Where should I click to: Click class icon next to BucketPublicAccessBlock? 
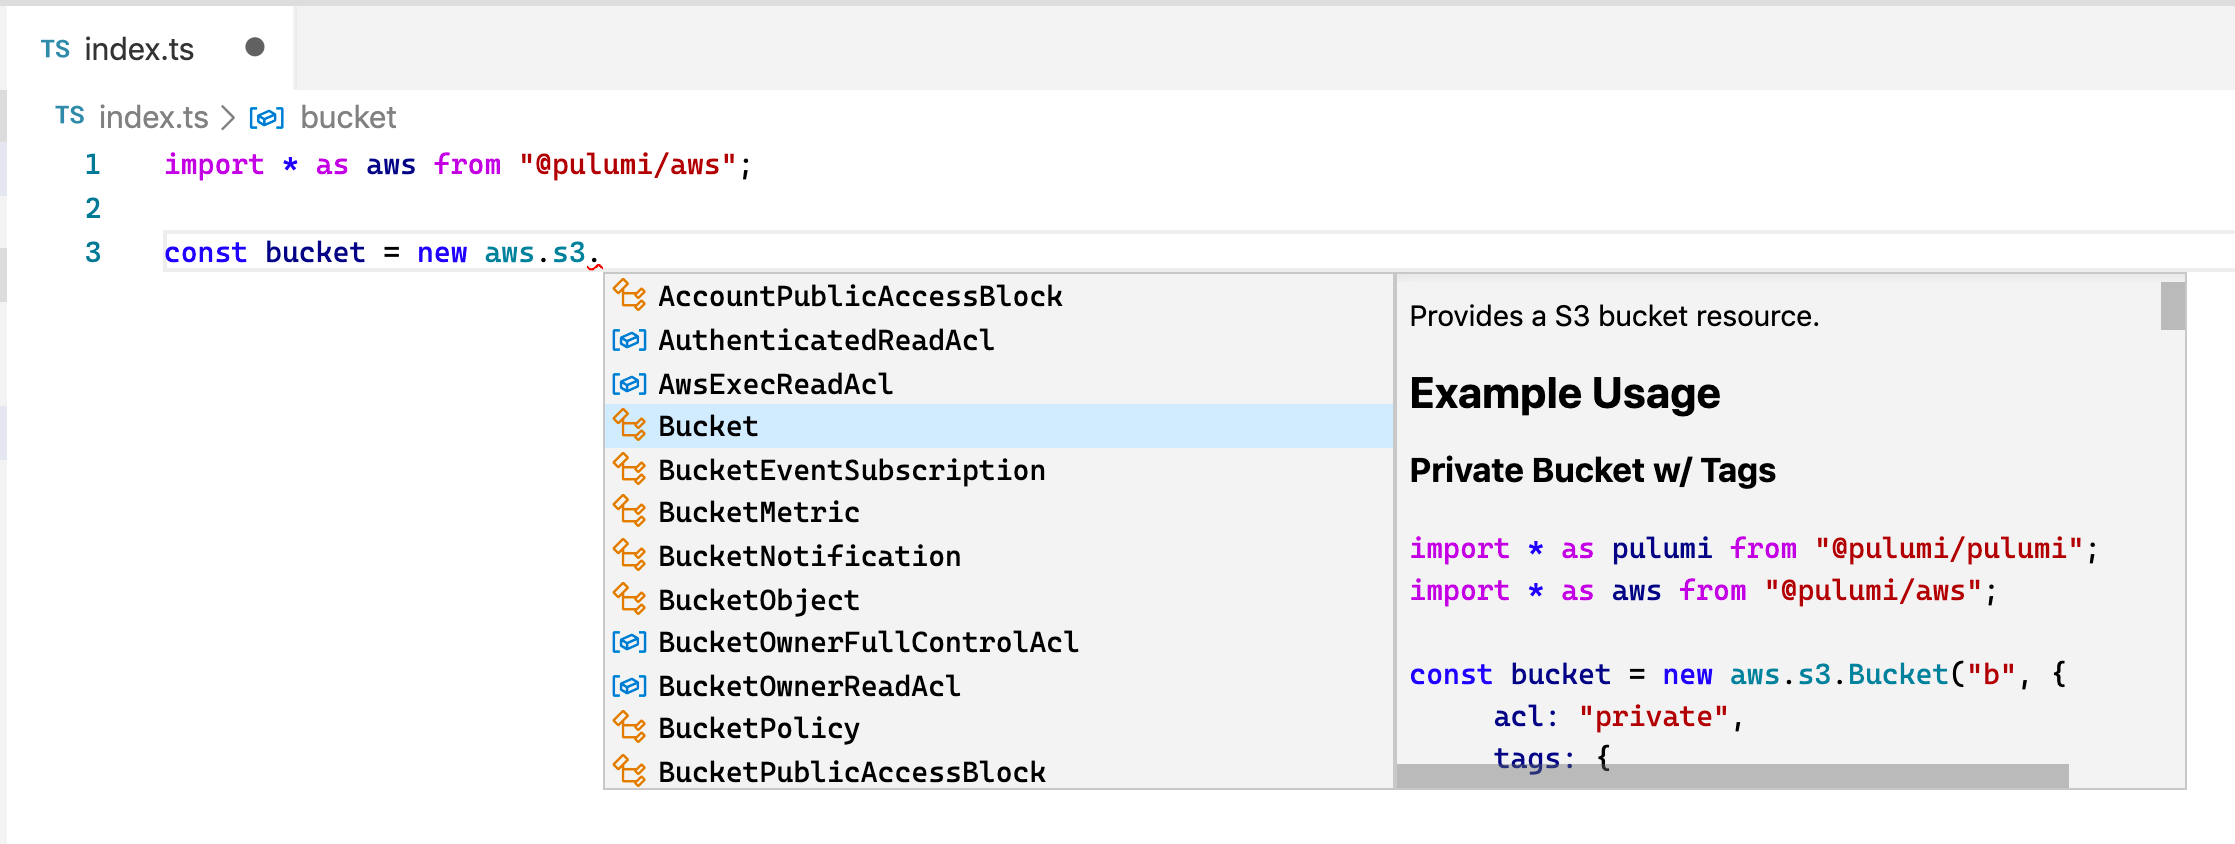(629, 771)
